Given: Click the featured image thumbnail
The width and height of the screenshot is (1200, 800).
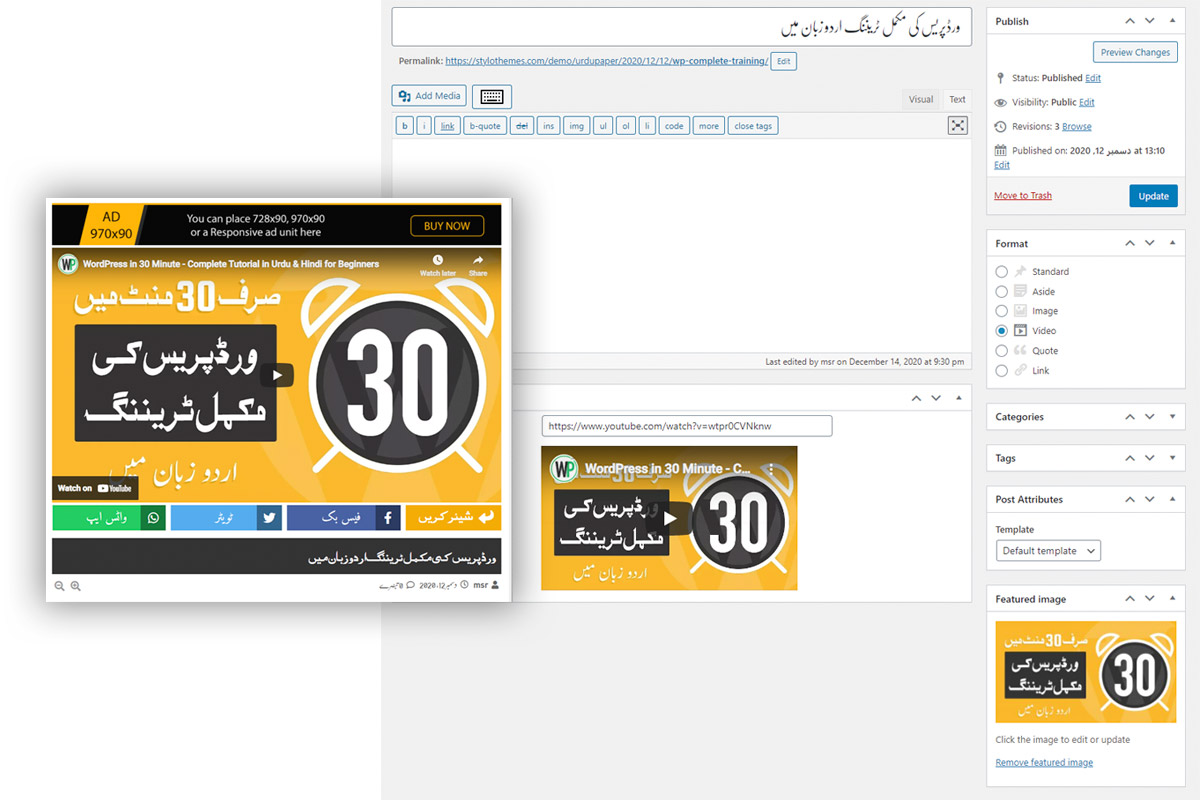Looking at the screenshot, I should coord(1086,672).
